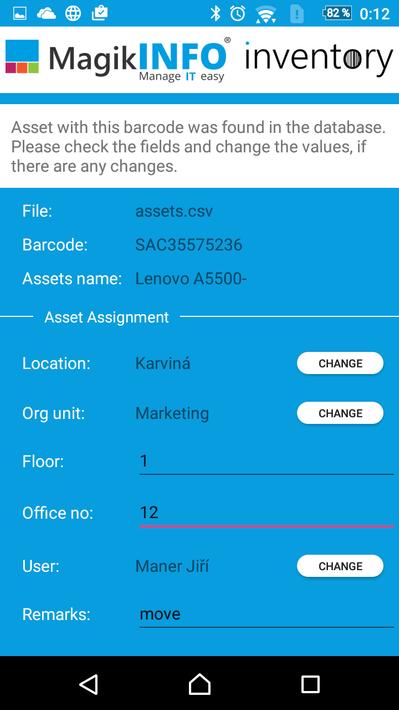
Task: Focus the Office no input field
Action: 266,513
